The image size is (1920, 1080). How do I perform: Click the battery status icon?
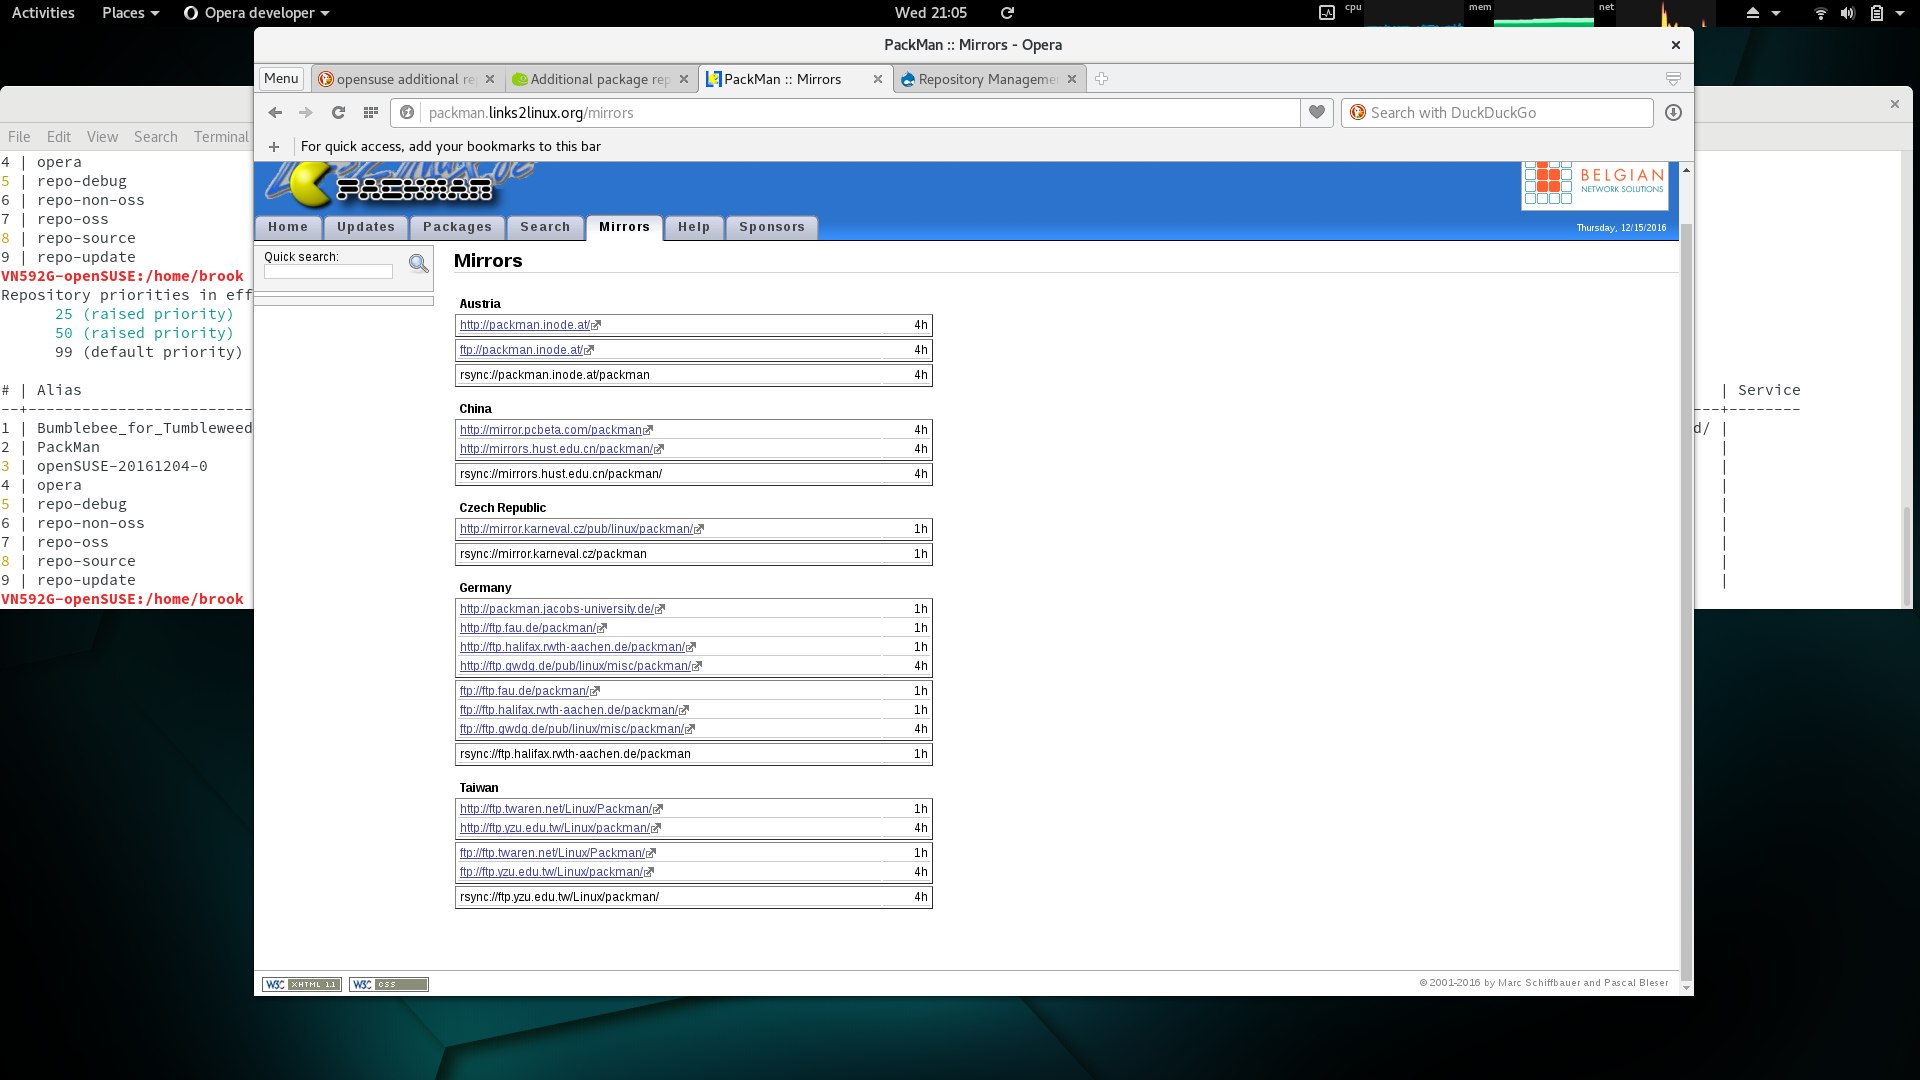pos(1877,13)
